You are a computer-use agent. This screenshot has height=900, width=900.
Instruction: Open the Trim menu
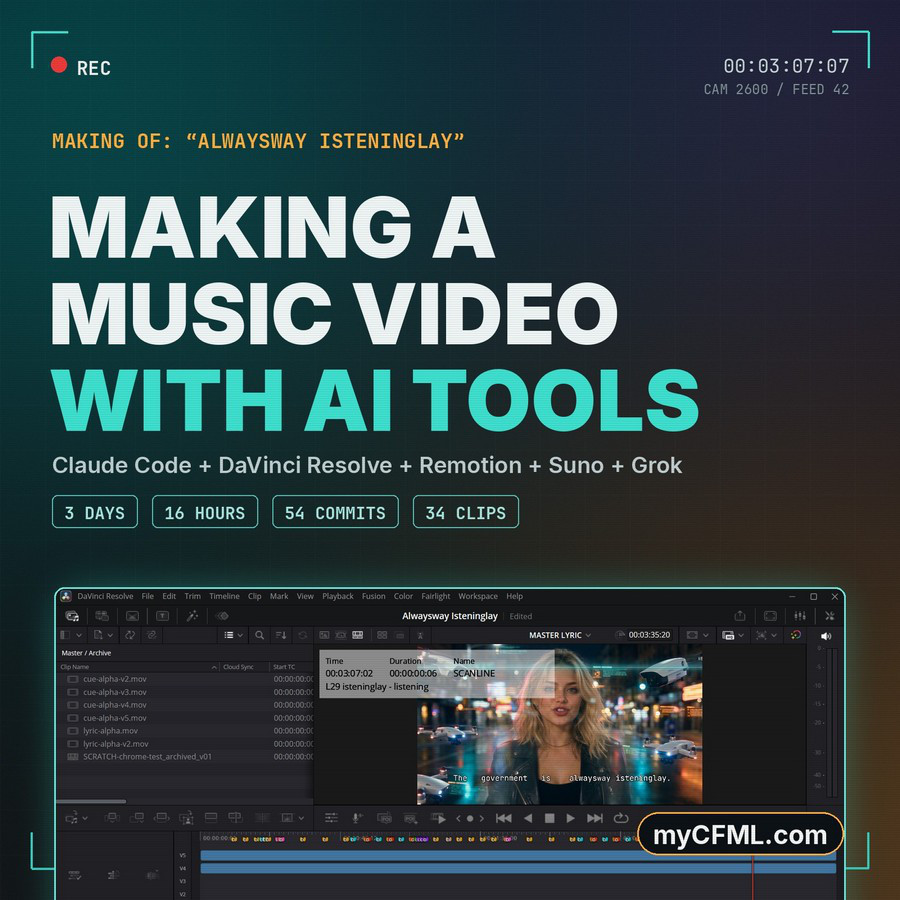(x=192, y=596)
